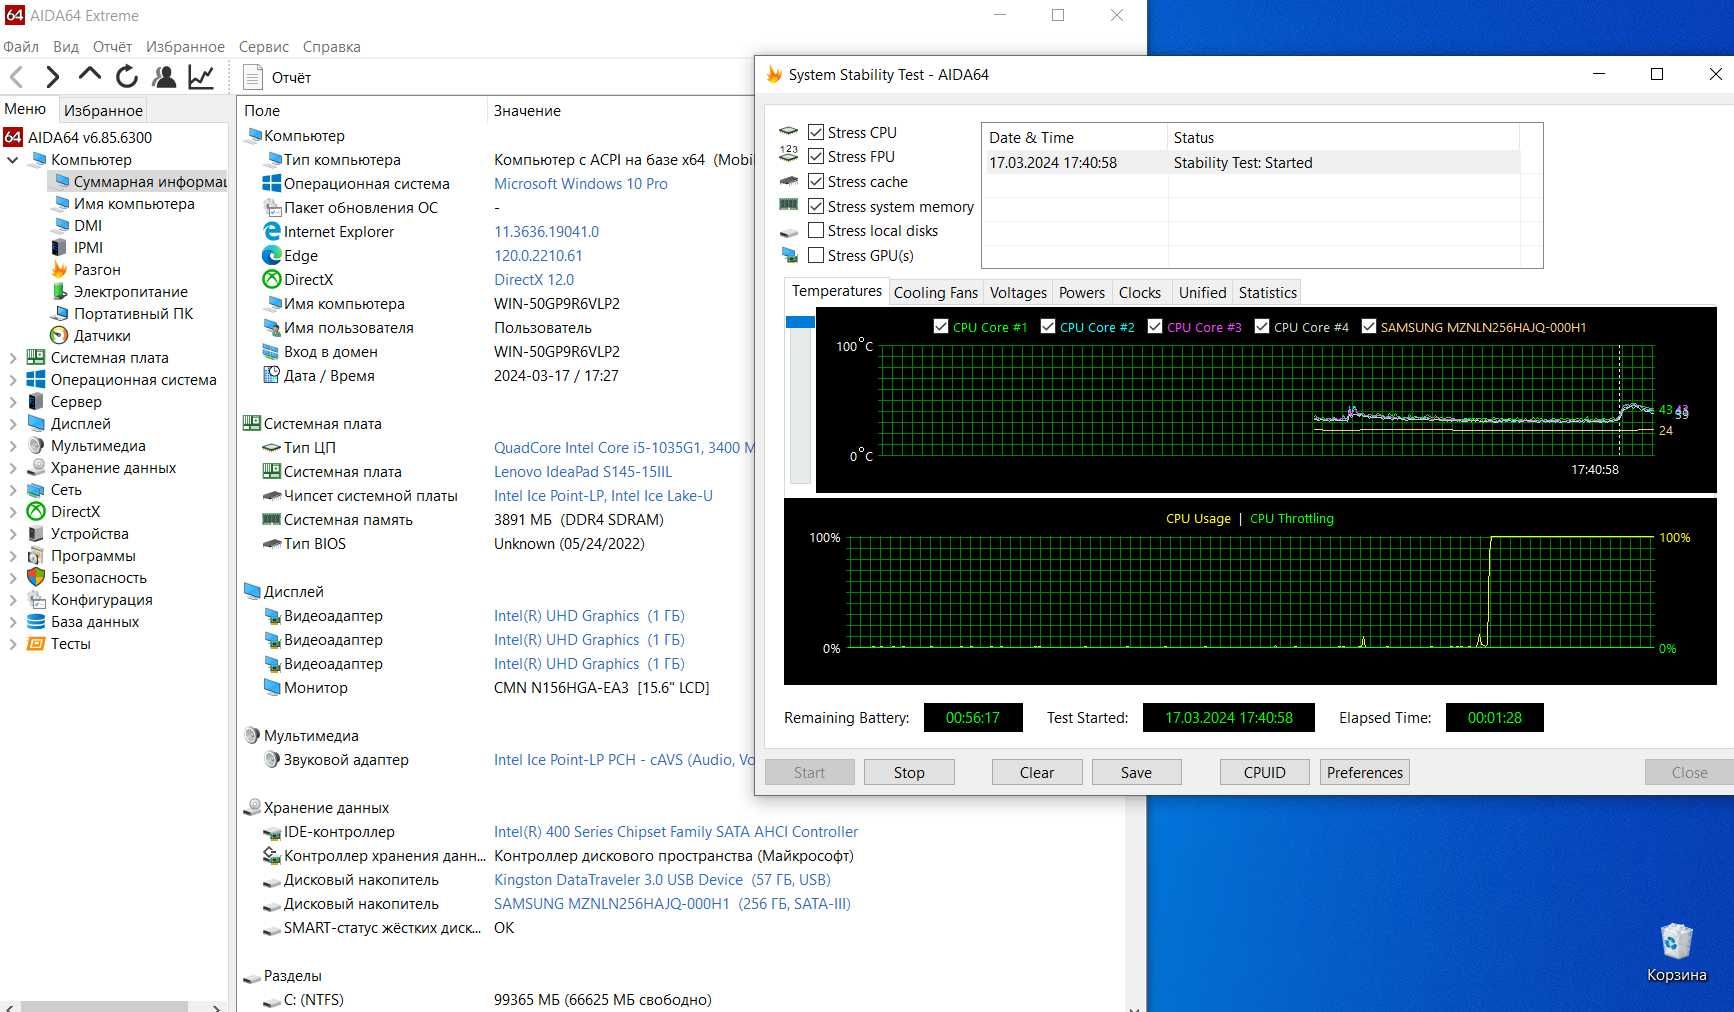
Task: Open База данных tree item
Action: pyautogui.click(x=95, y=622)
